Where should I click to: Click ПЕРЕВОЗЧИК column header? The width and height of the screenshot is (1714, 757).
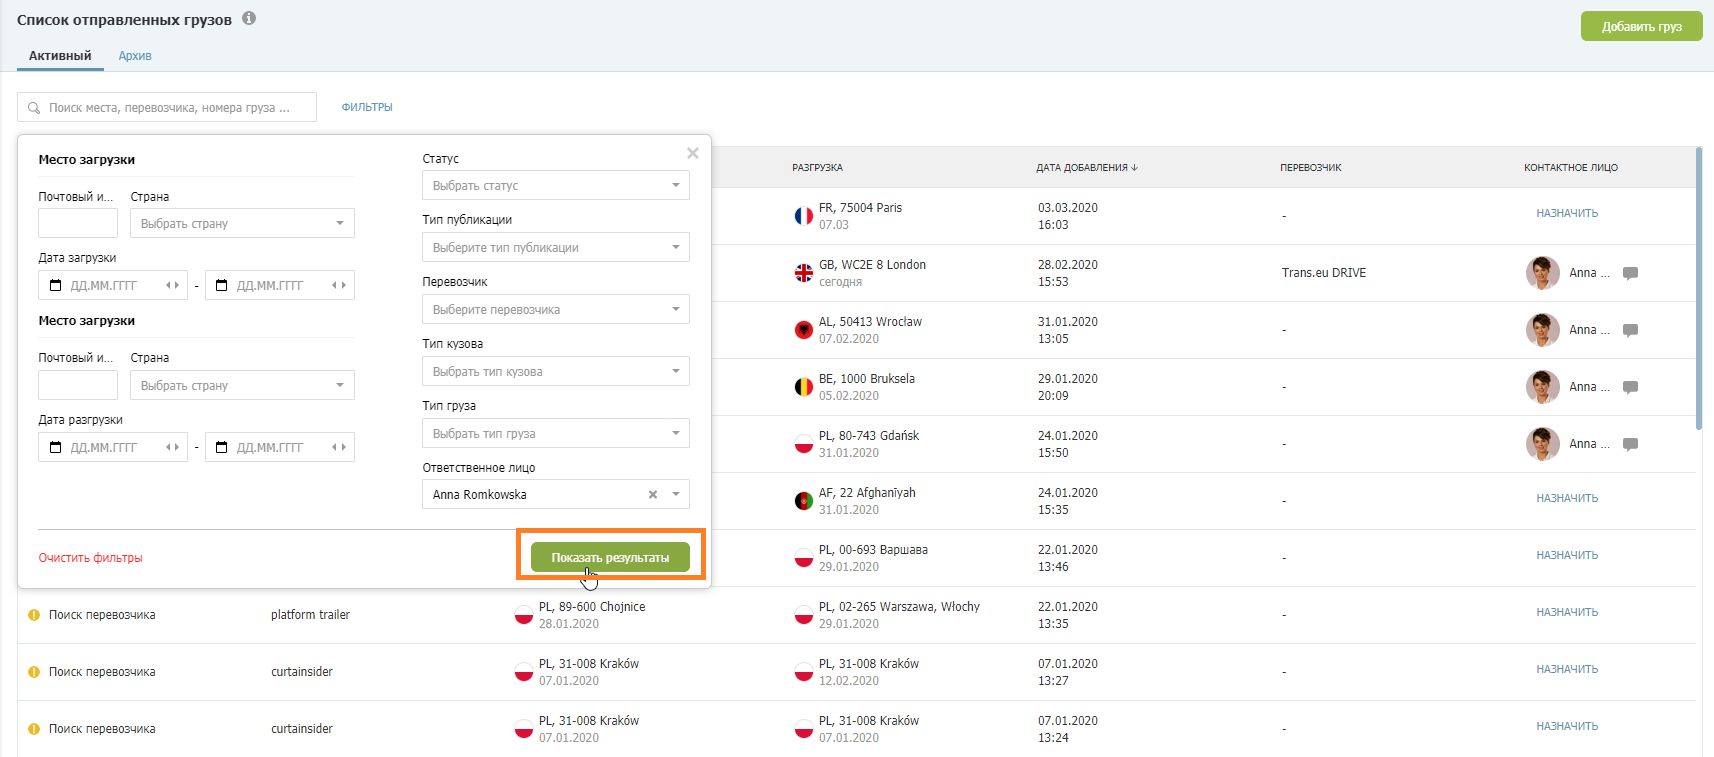pyautogui.click(x=1311, y=168)
